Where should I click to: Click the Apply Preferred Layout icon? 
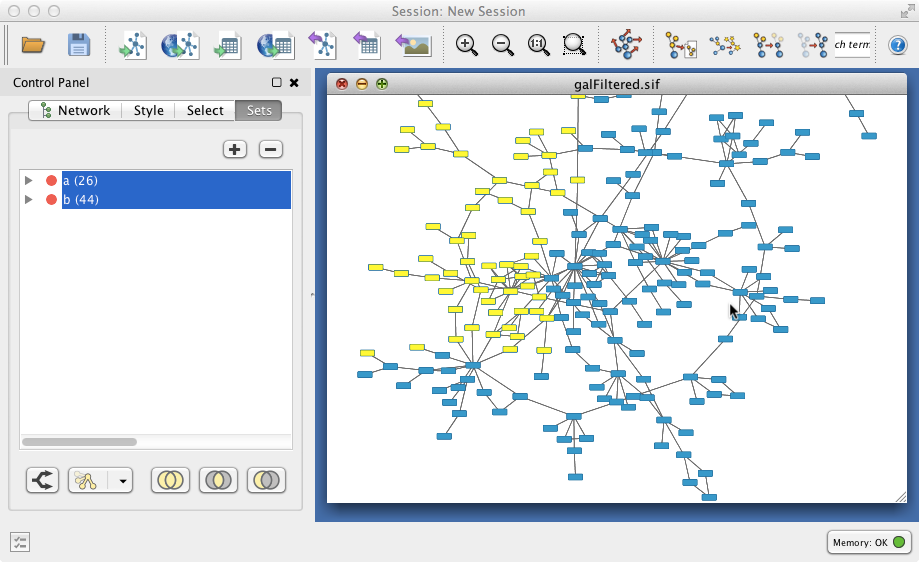(627, 44)
